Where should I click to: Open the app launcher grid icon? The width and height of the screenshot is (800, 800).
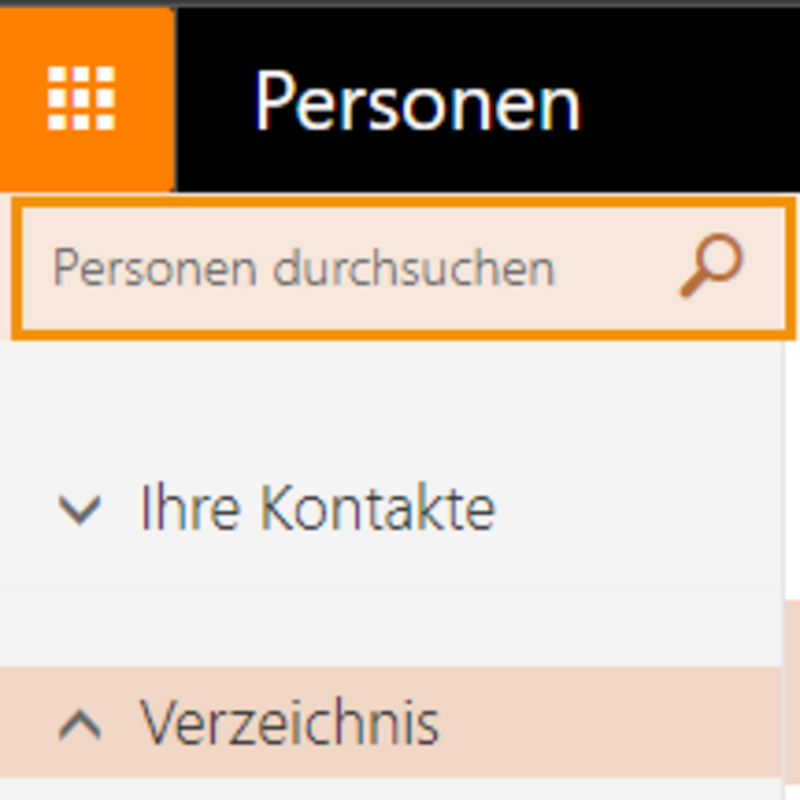[x=81, y=98]
